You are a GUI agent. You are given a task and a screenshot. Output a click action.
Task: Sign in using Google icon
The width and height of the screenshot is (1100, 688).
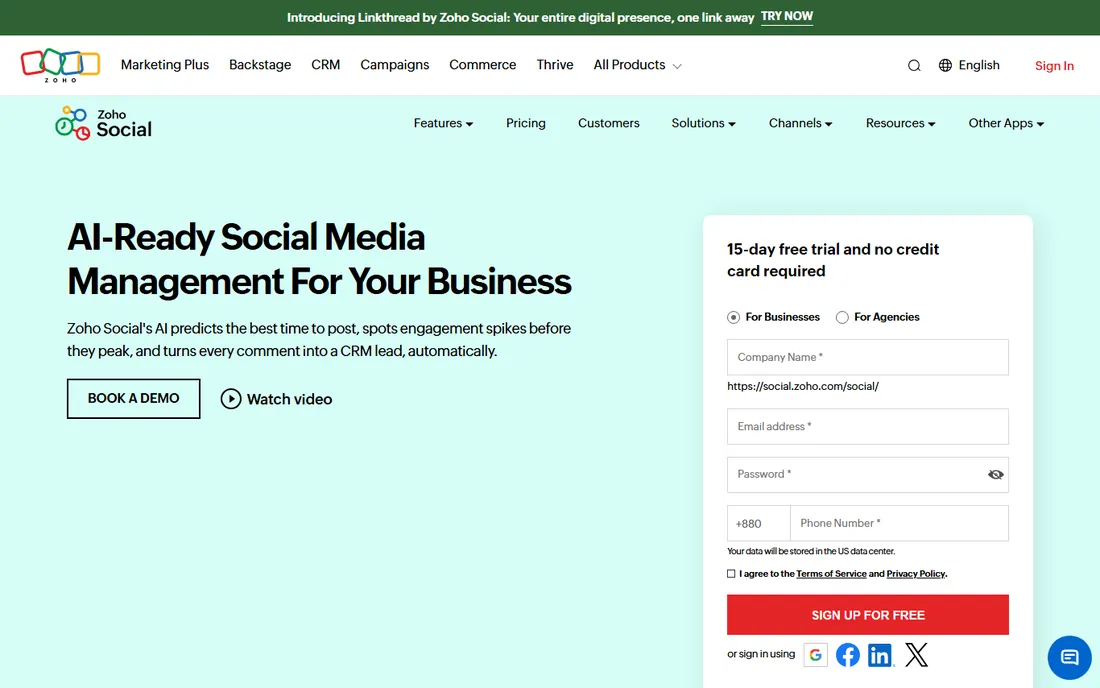coord(815,654)
